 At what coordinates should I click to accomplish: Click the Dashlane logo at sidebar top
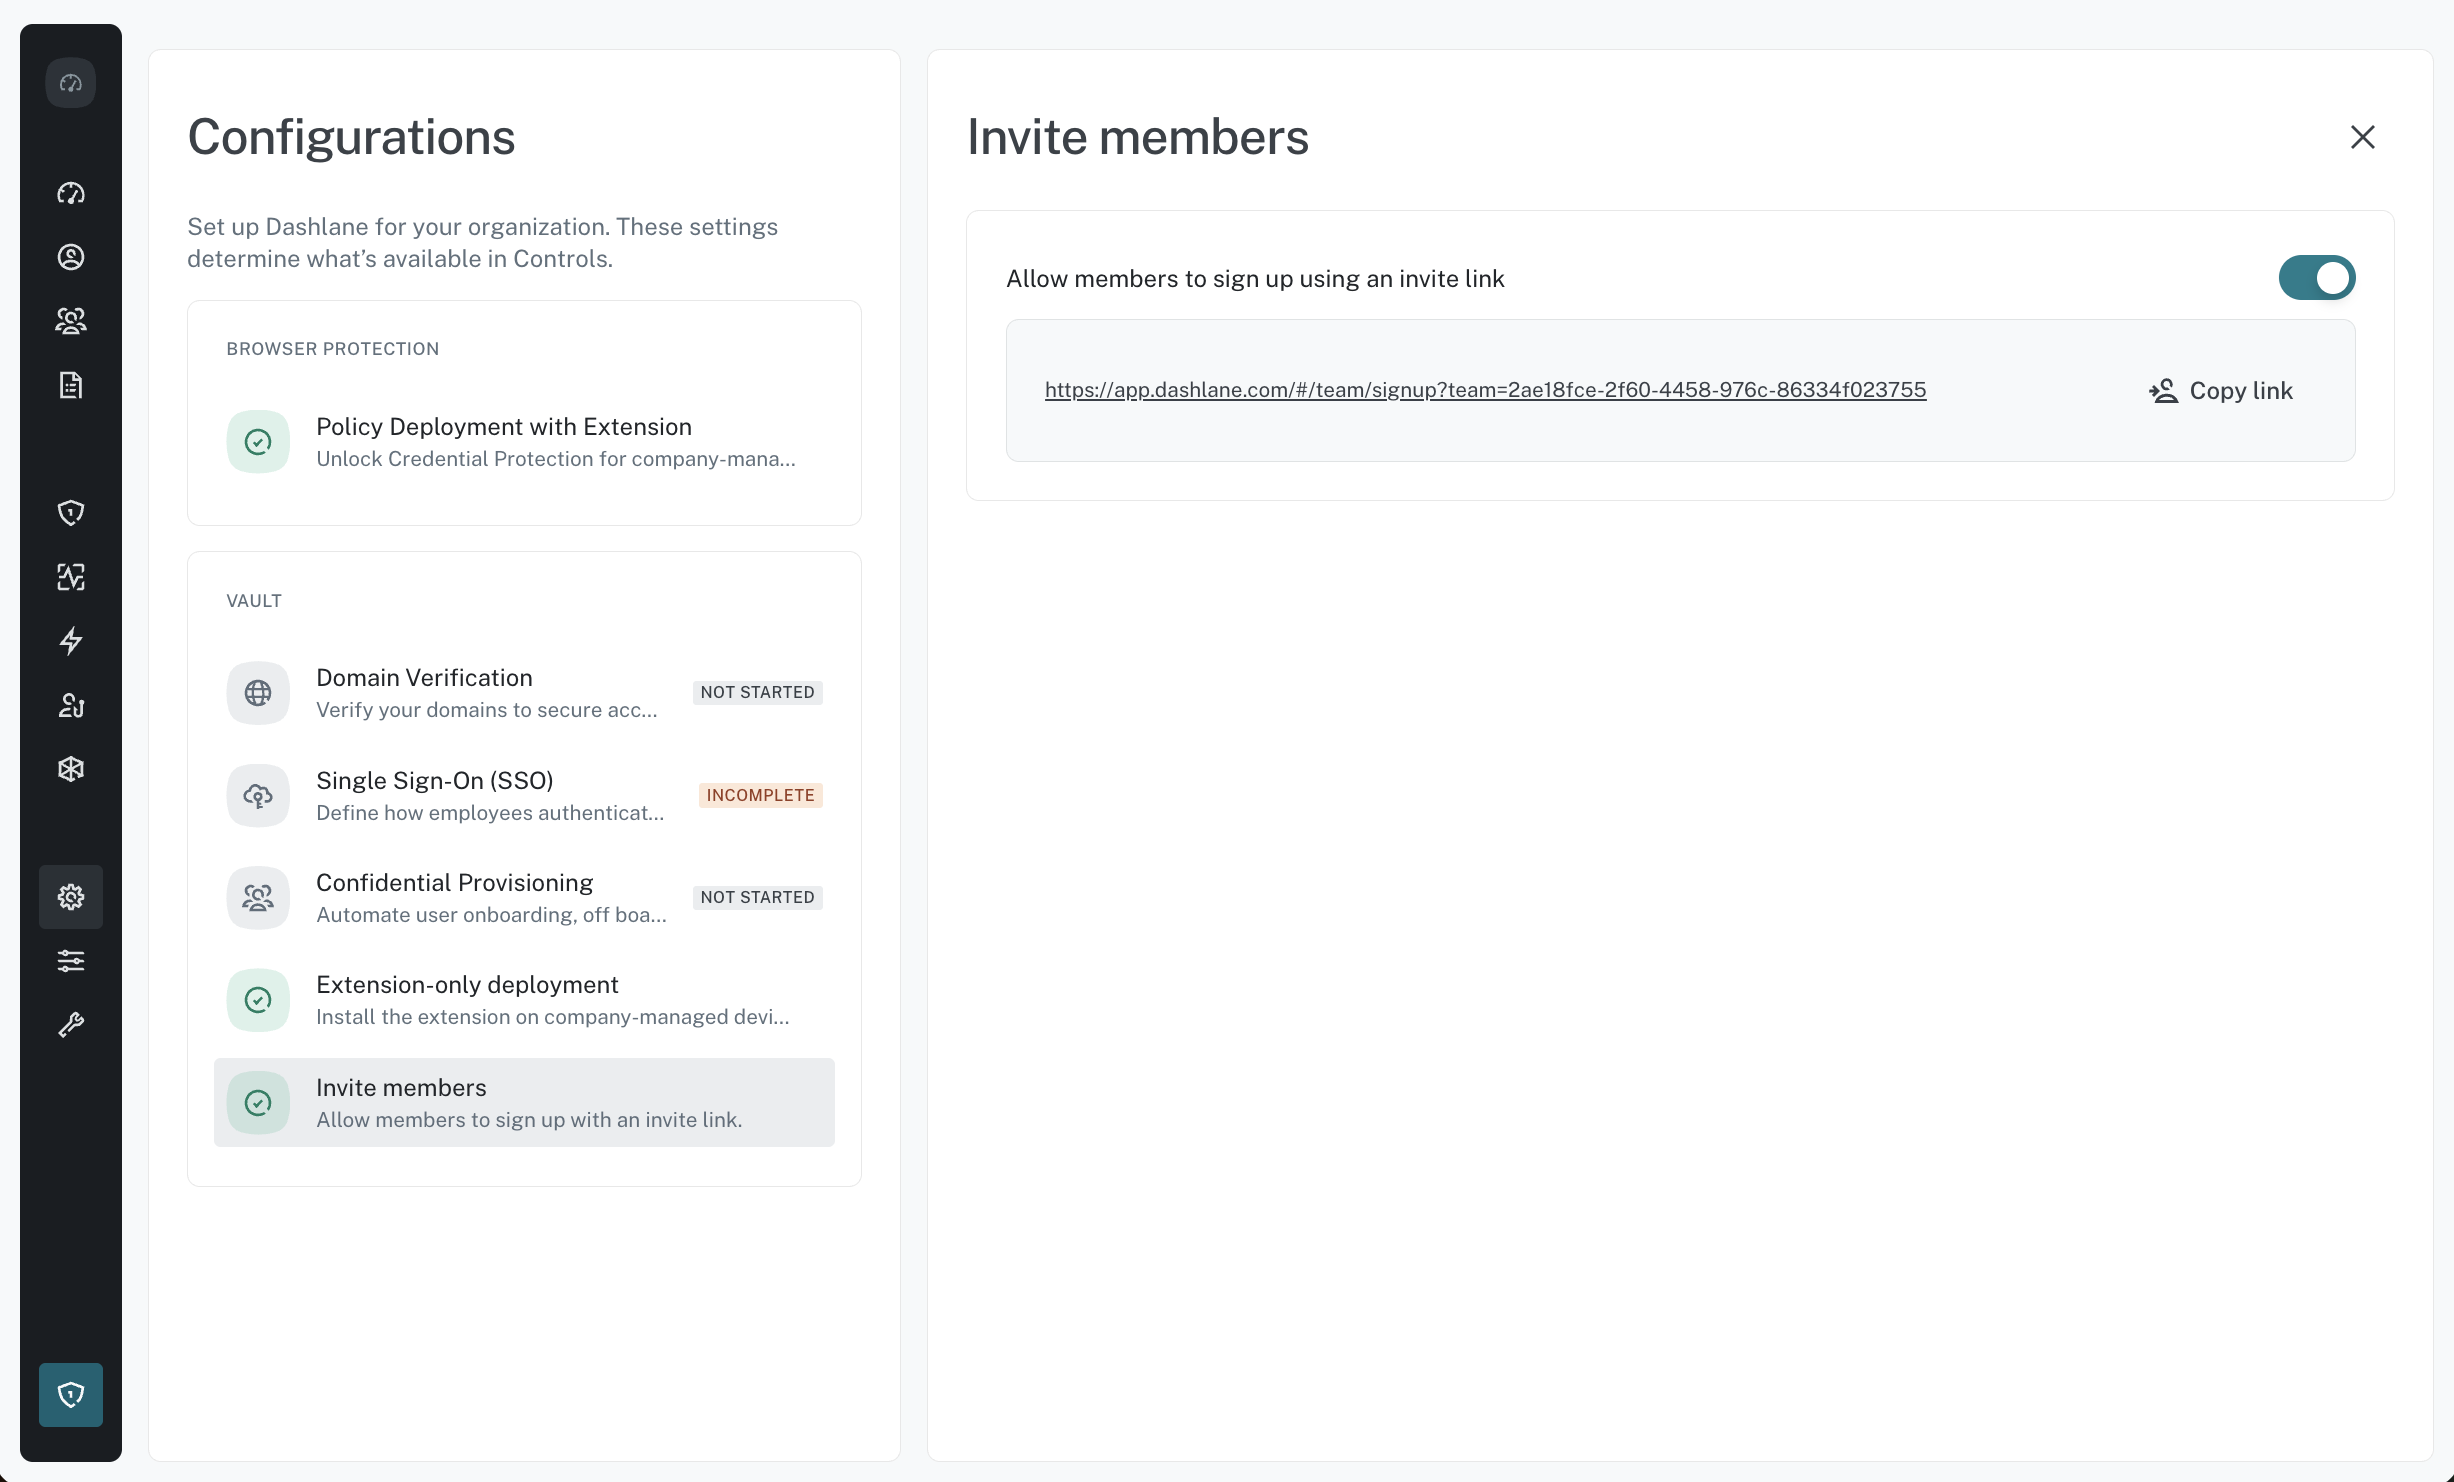(70, 83)
